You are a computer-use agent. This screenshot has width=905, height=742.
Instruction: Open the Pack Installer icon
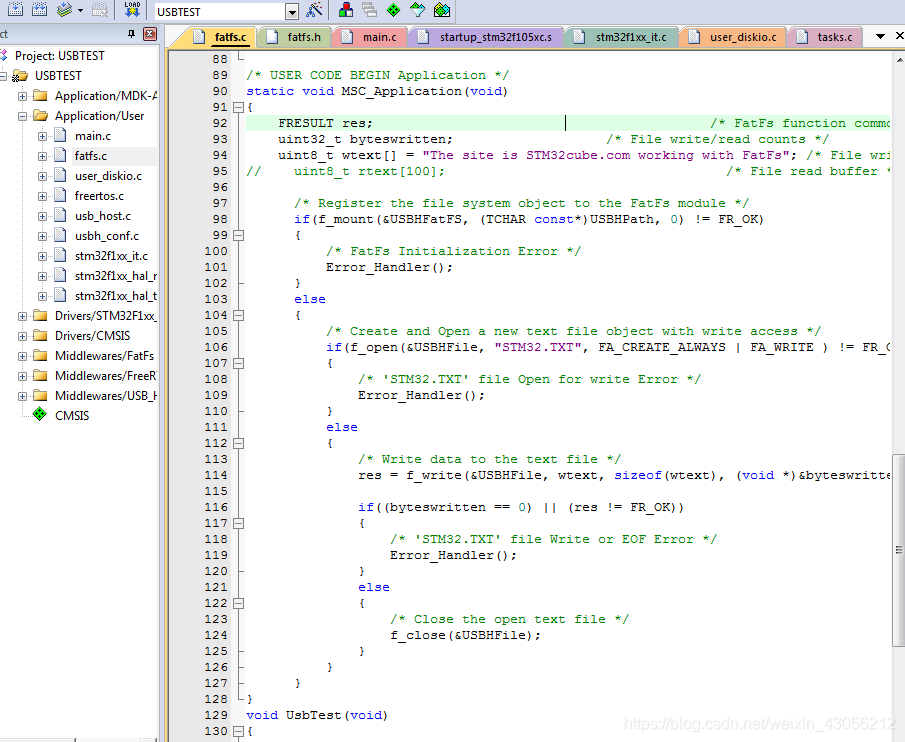point(442,9)
